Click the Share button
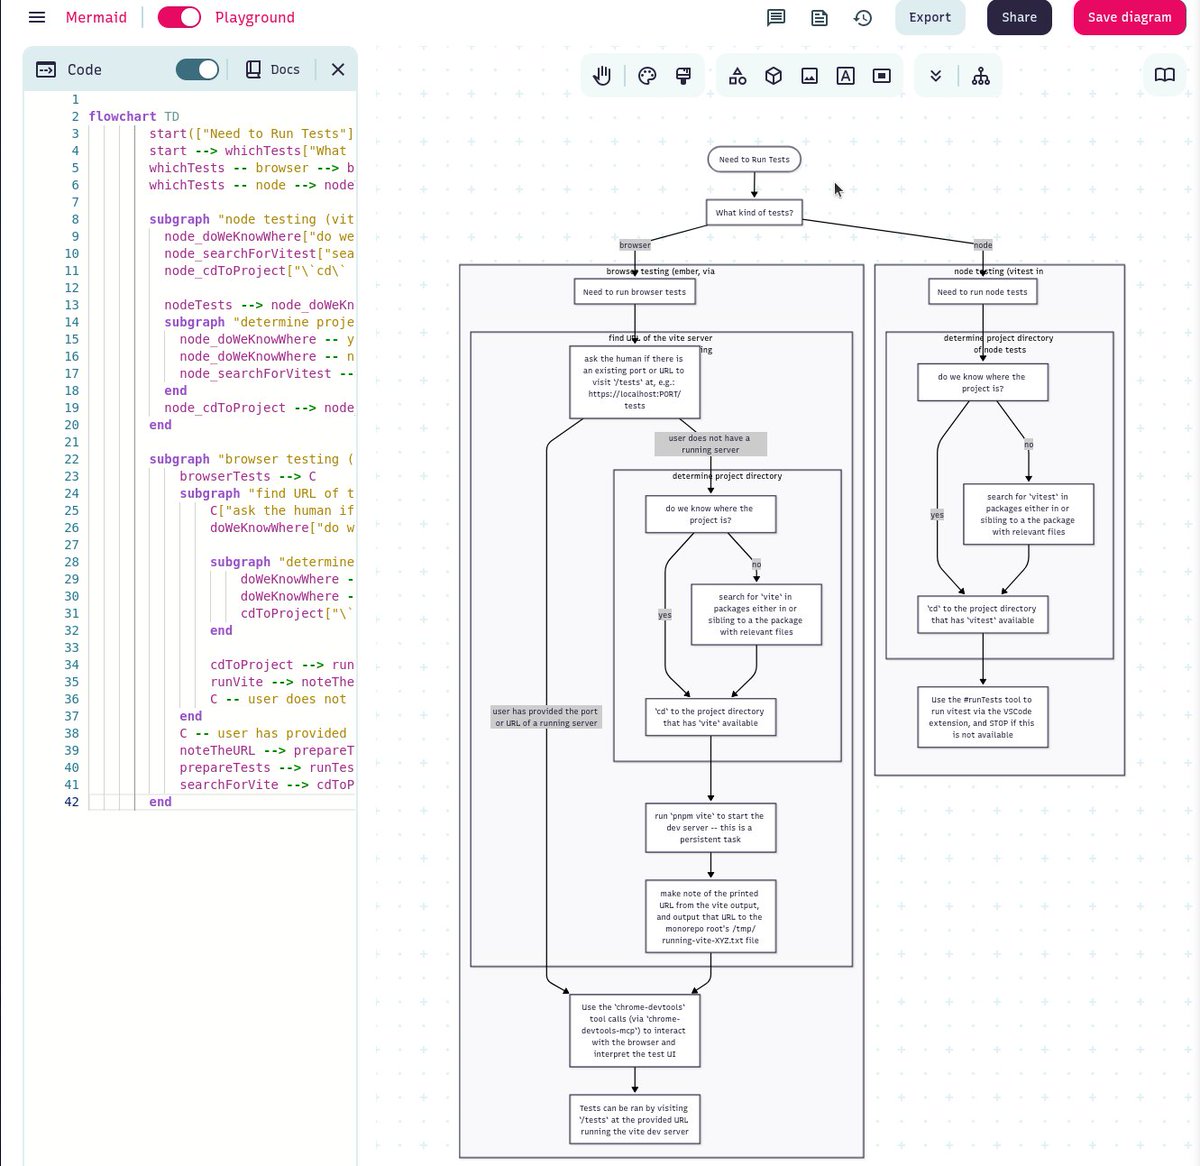 [x=1019, y=17]
